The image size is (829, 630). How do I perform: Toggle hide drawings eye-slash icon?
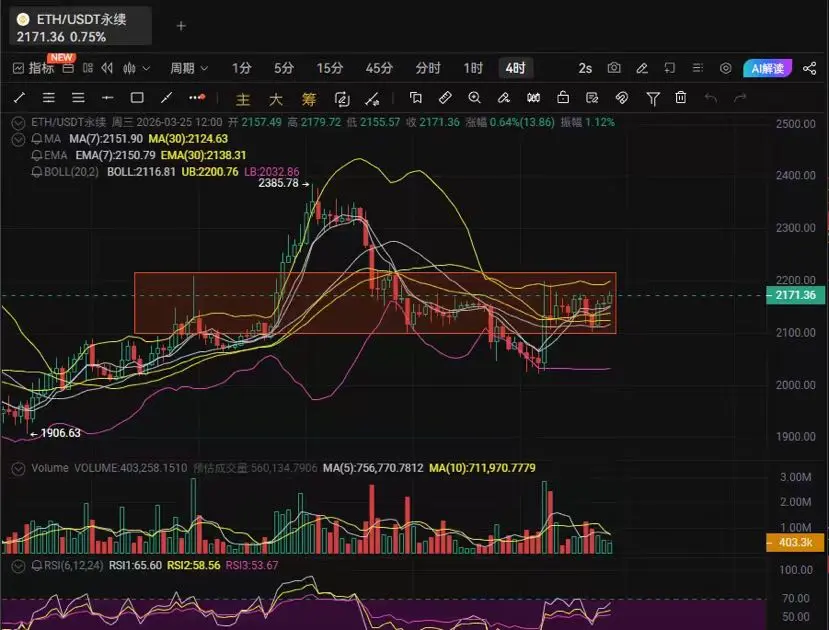click(622, 98)
